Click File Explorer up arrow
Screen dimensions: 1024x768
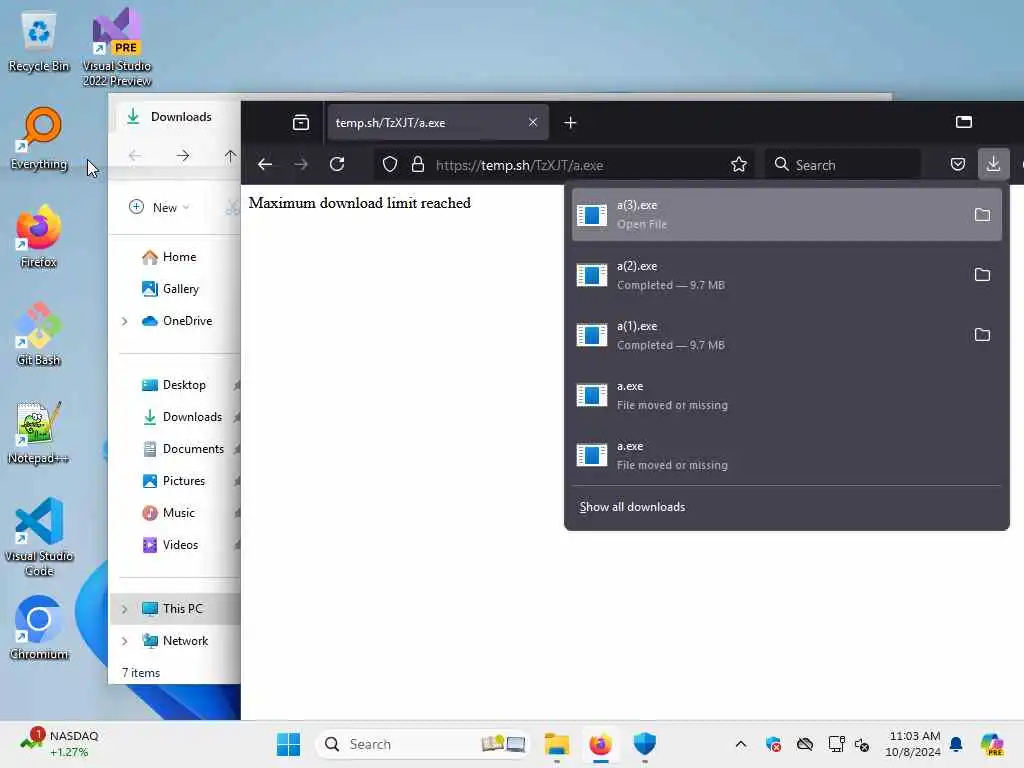pyautogui.click(x=230, y=155)
